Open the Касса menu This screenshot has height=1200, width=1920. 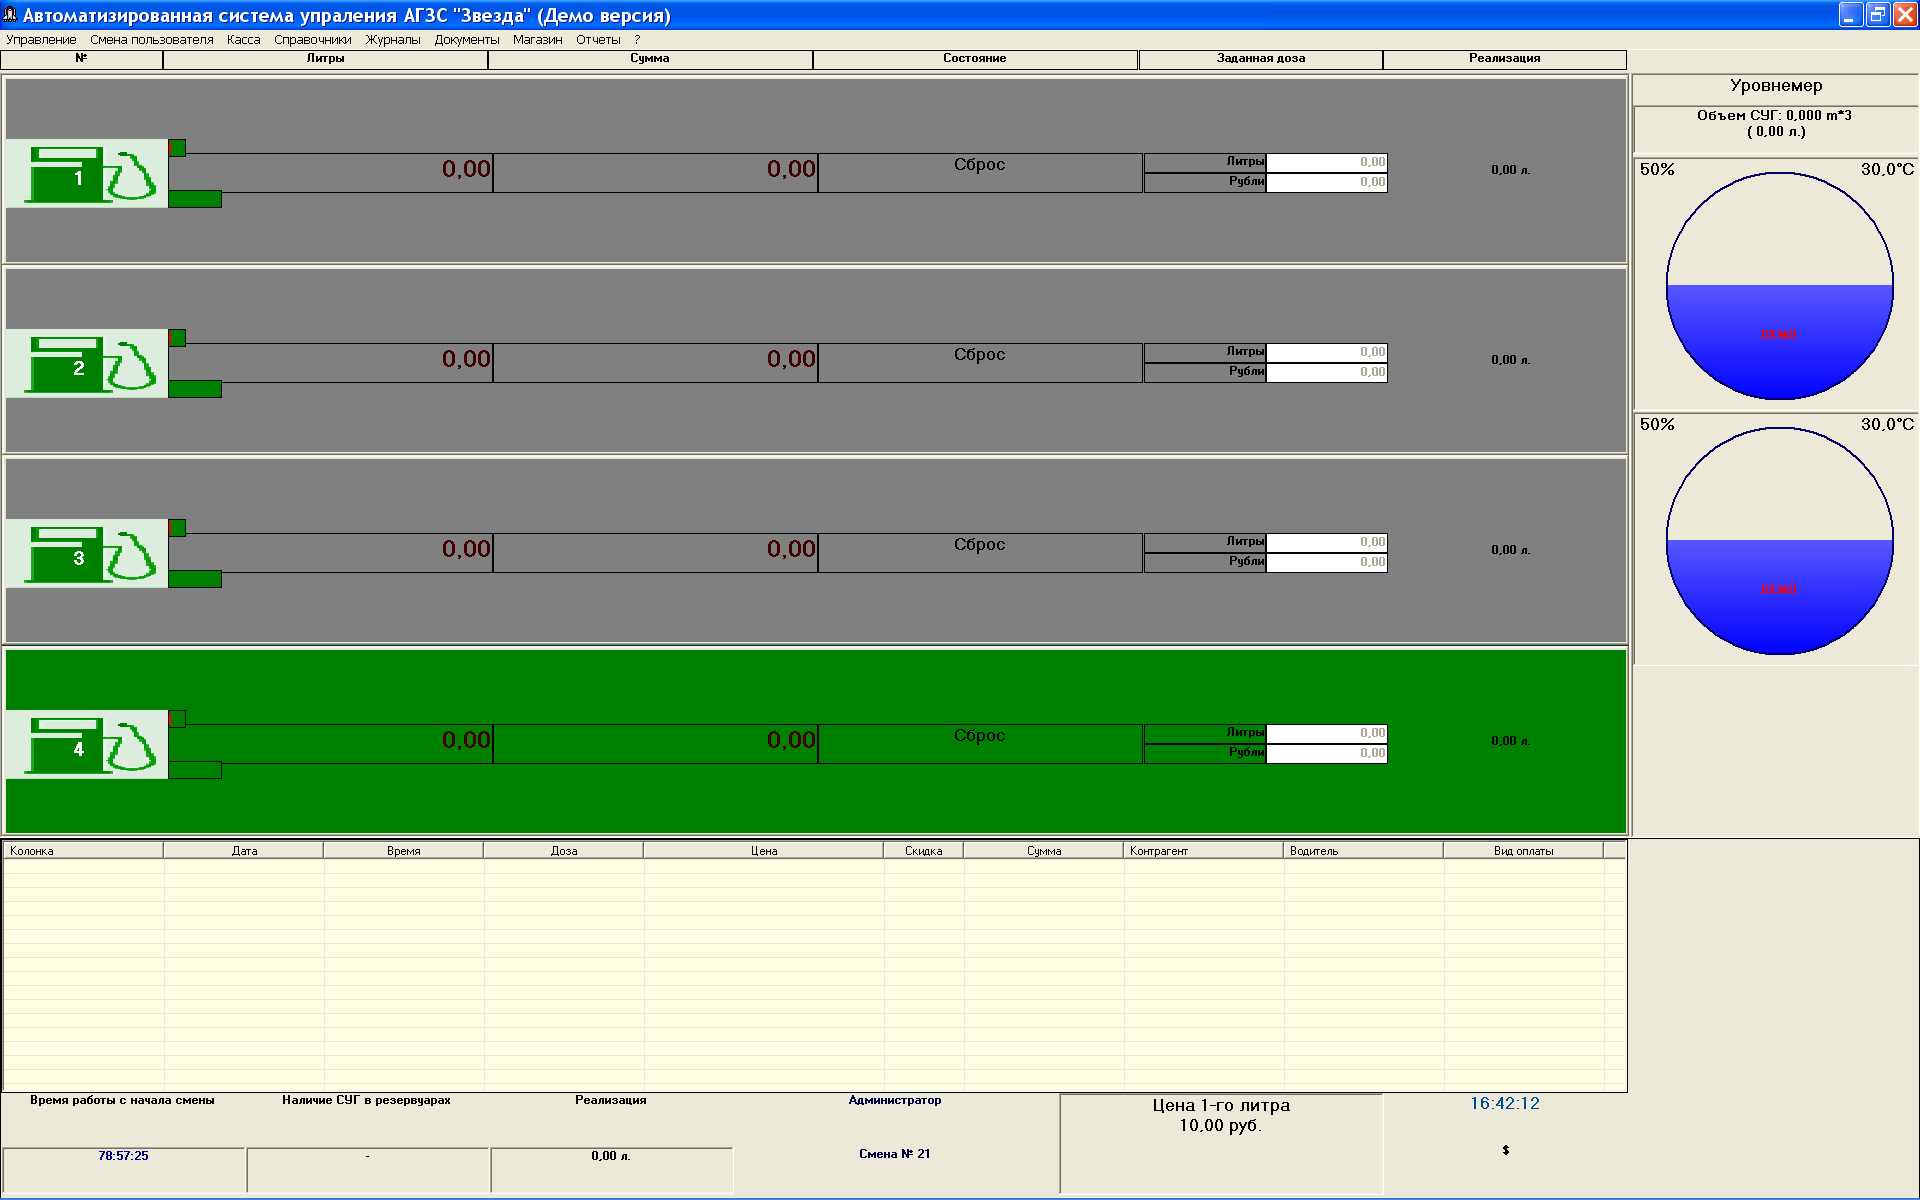tap(243, 40)
